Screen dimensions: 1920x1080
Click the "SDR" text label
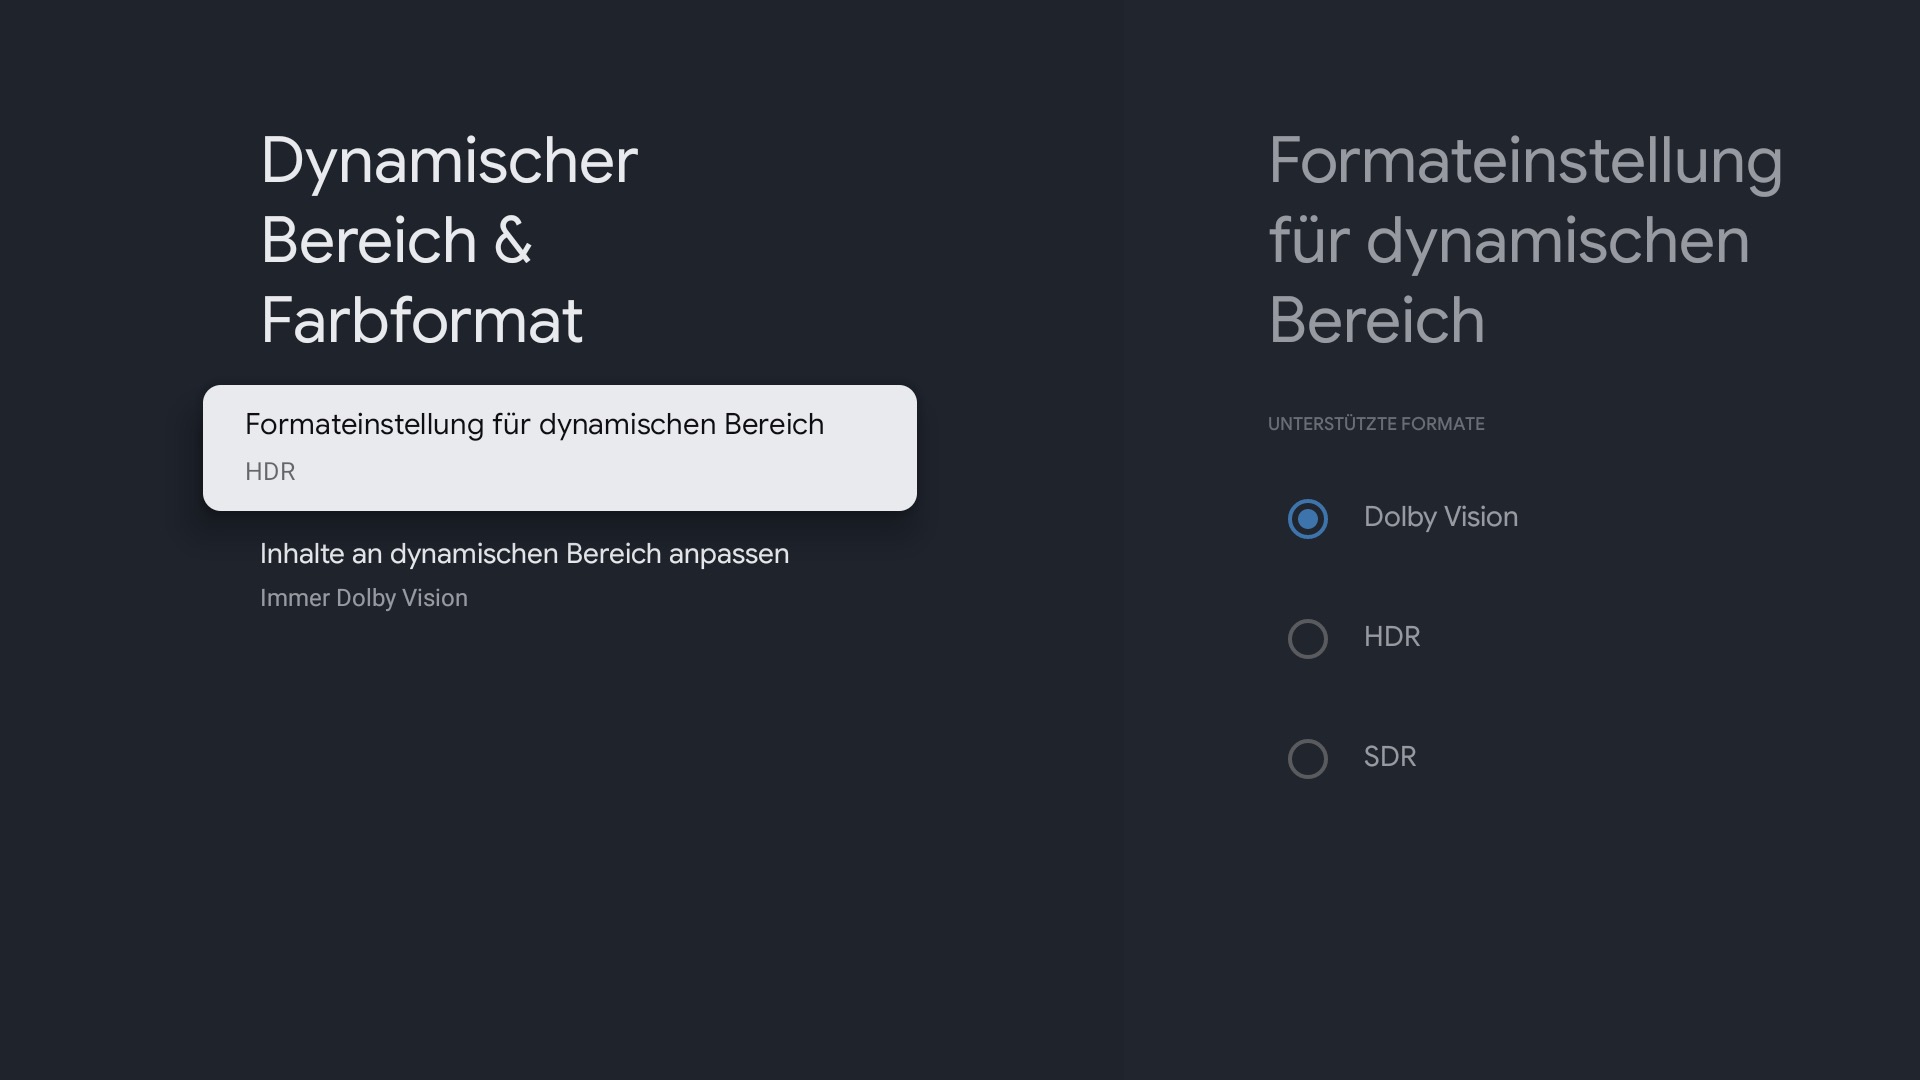pyautogui.click(x=1389, y=757)
